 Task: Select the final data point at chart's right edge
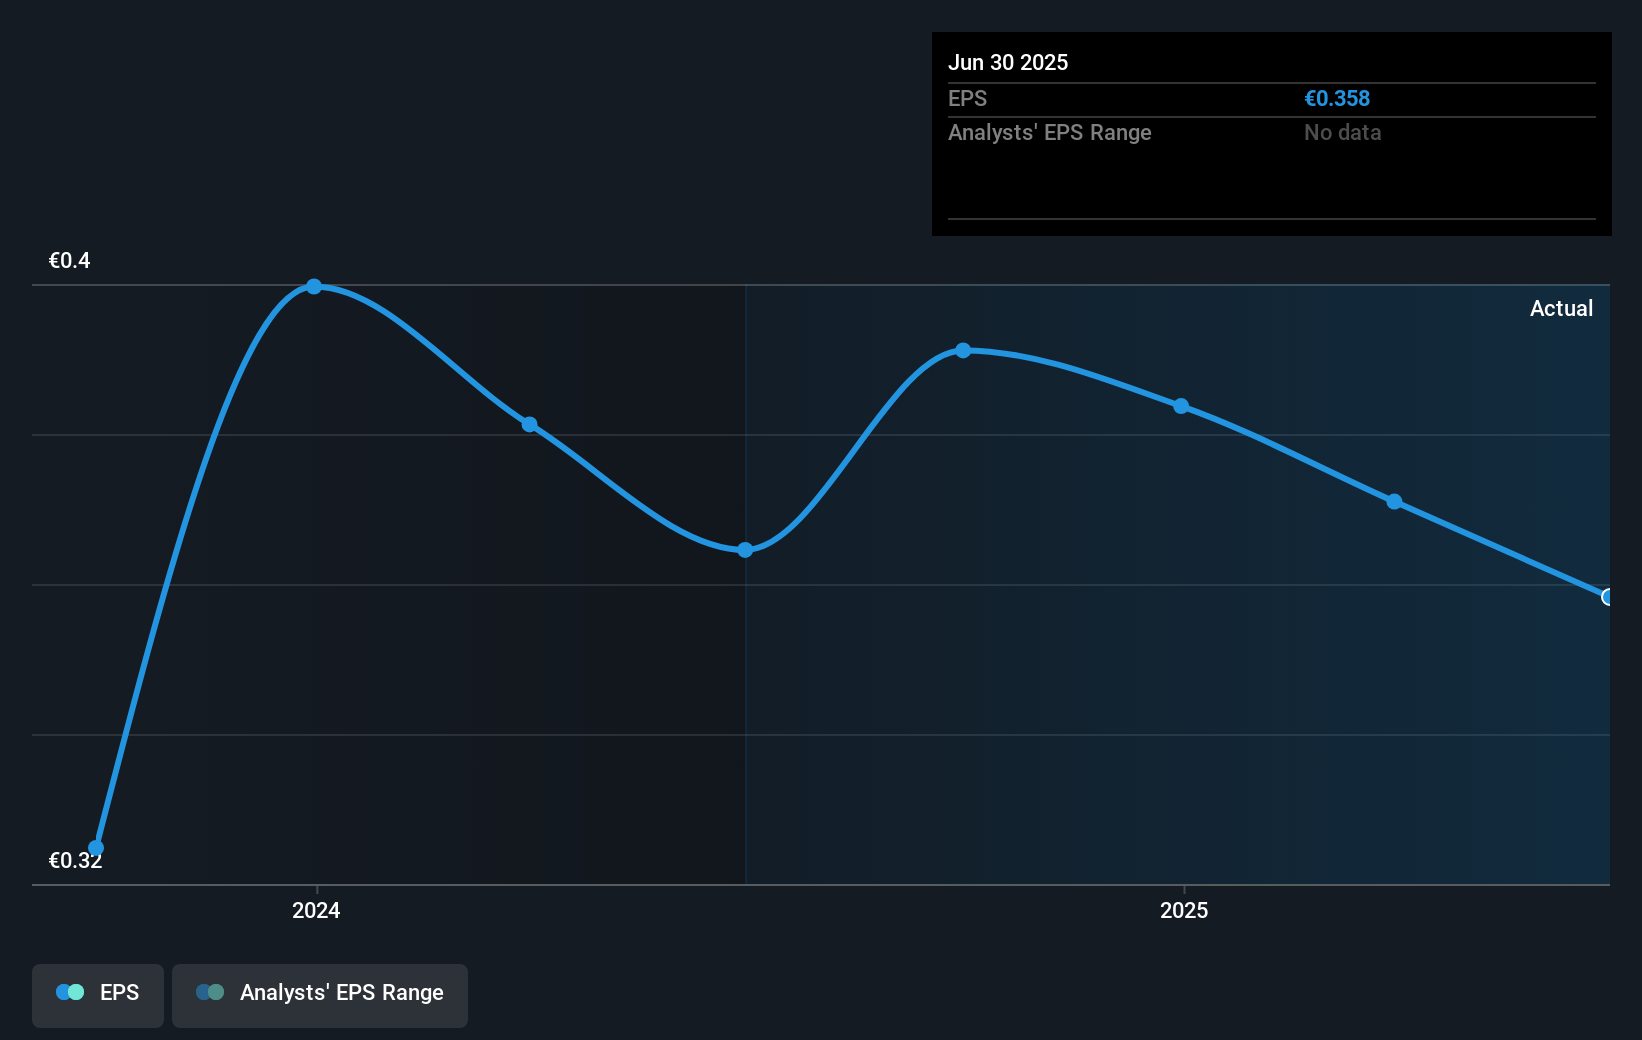coord(1608,597)
